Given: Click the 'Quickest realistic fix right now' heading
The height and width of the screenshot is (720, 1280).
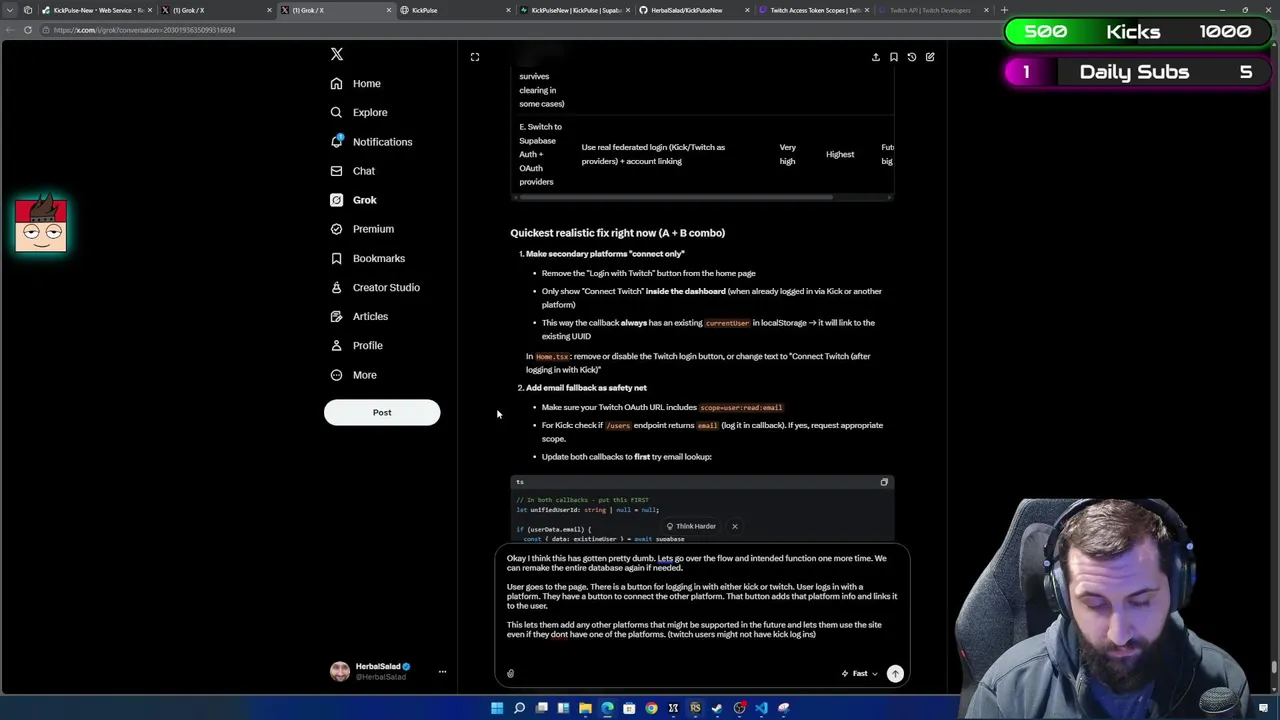Looking at the screenshot, I should click(617, 233).
